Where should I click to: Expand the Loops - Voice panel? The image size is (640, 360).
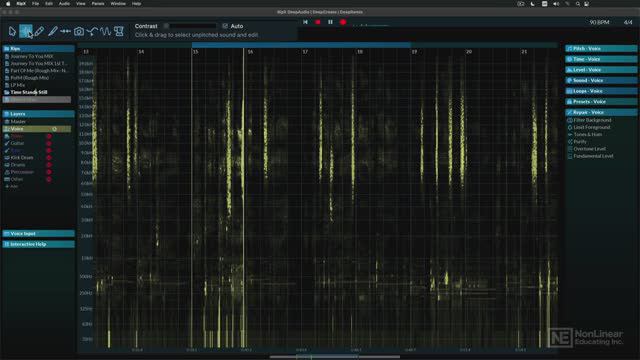tap(601, 91)
